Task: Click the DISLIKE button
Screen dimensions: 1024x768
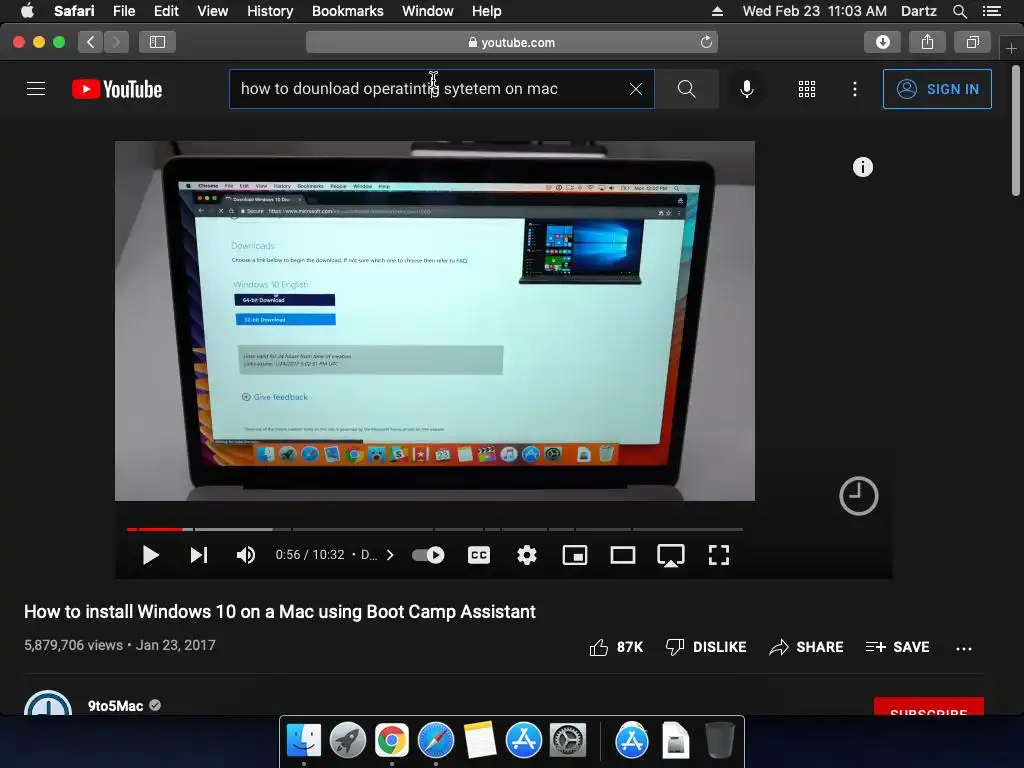Action: (x=705, y=647)
